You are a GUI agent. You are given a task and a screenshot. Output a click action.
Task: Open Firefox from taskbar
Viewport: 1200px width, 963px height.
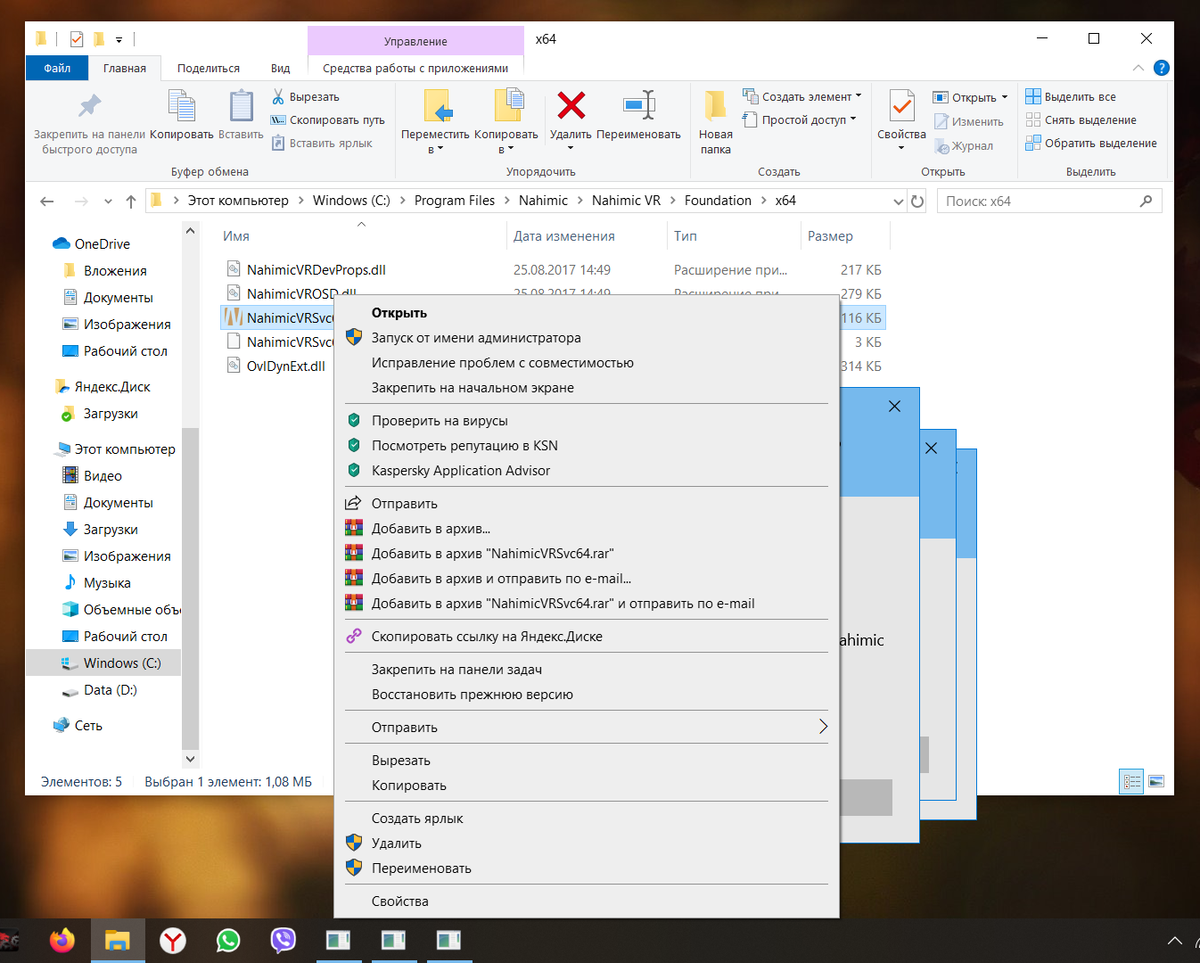[62, 940]
